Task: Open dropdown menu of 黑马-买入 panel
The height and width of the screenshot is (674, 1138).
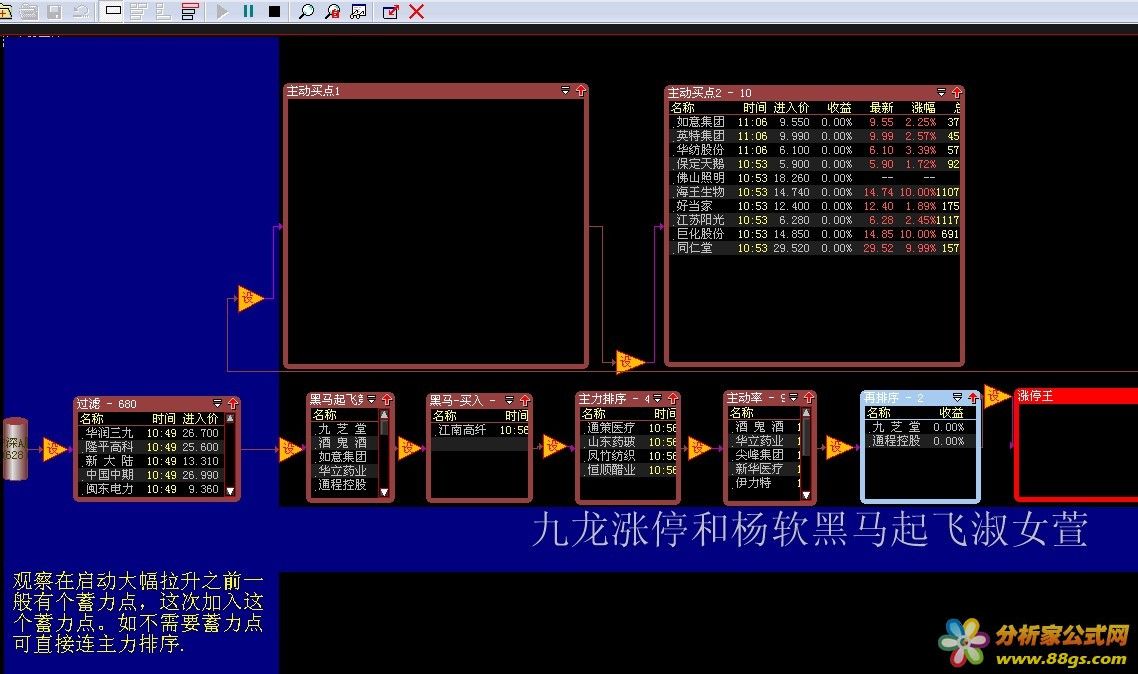Action: [x=509, y=400]
